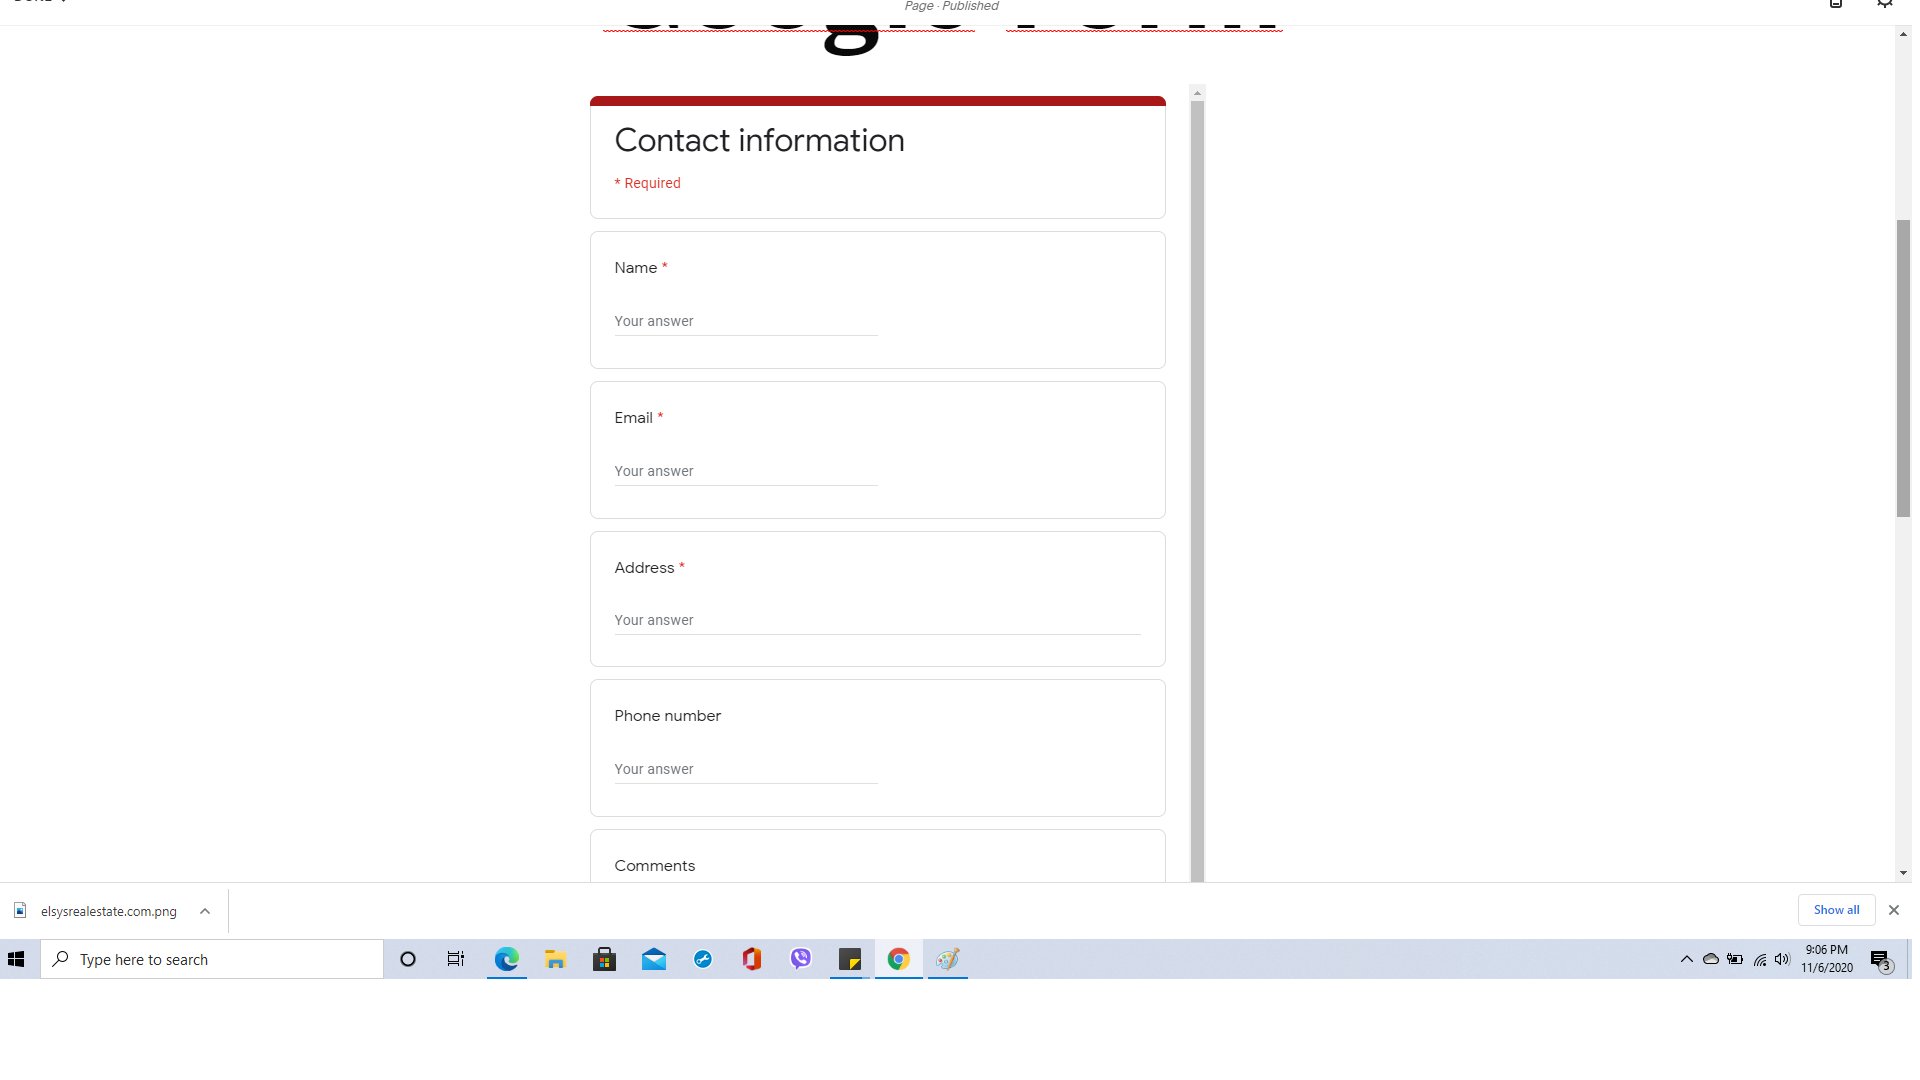
Task: Open the Office app icon
Action: point(752,960)
